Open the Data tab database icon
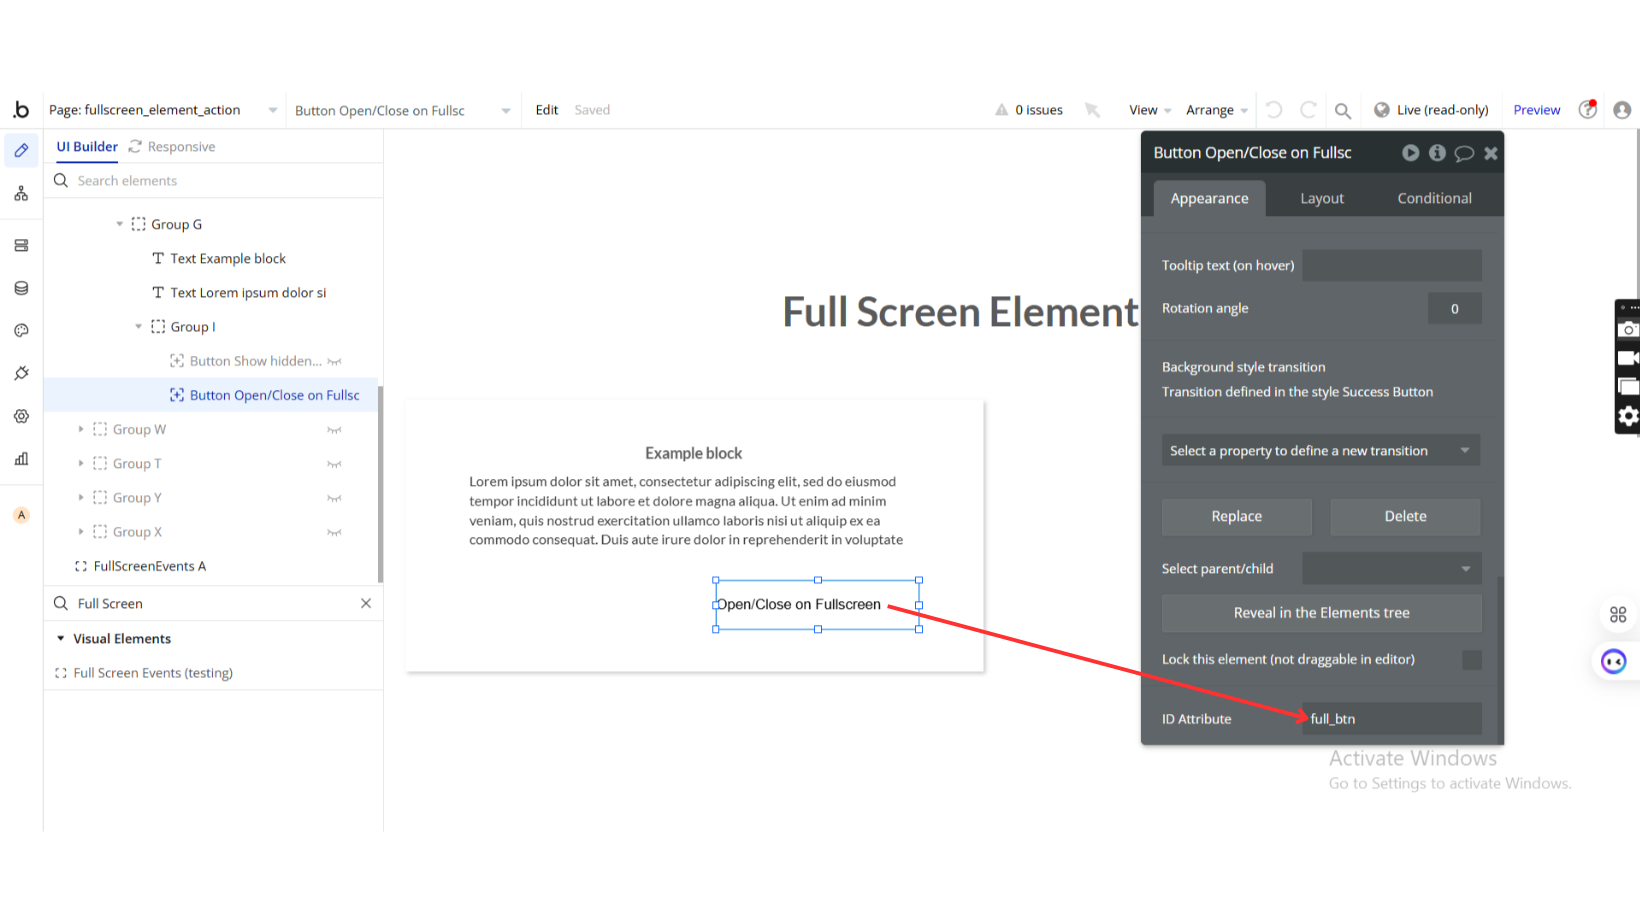Image resolution: width=1640 pixels, height=924 pixels. tap(21, 288)
